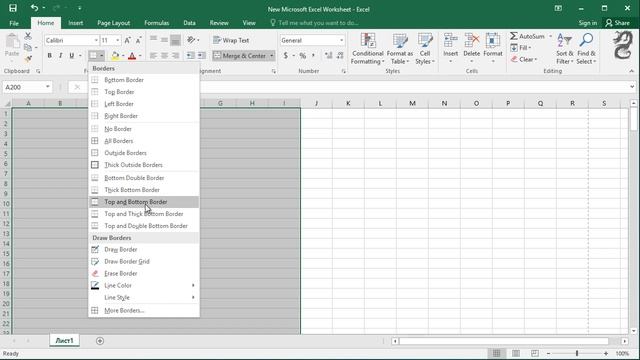
Task: Switch to Page Layout view icon
Action: [x=516, y=353]
